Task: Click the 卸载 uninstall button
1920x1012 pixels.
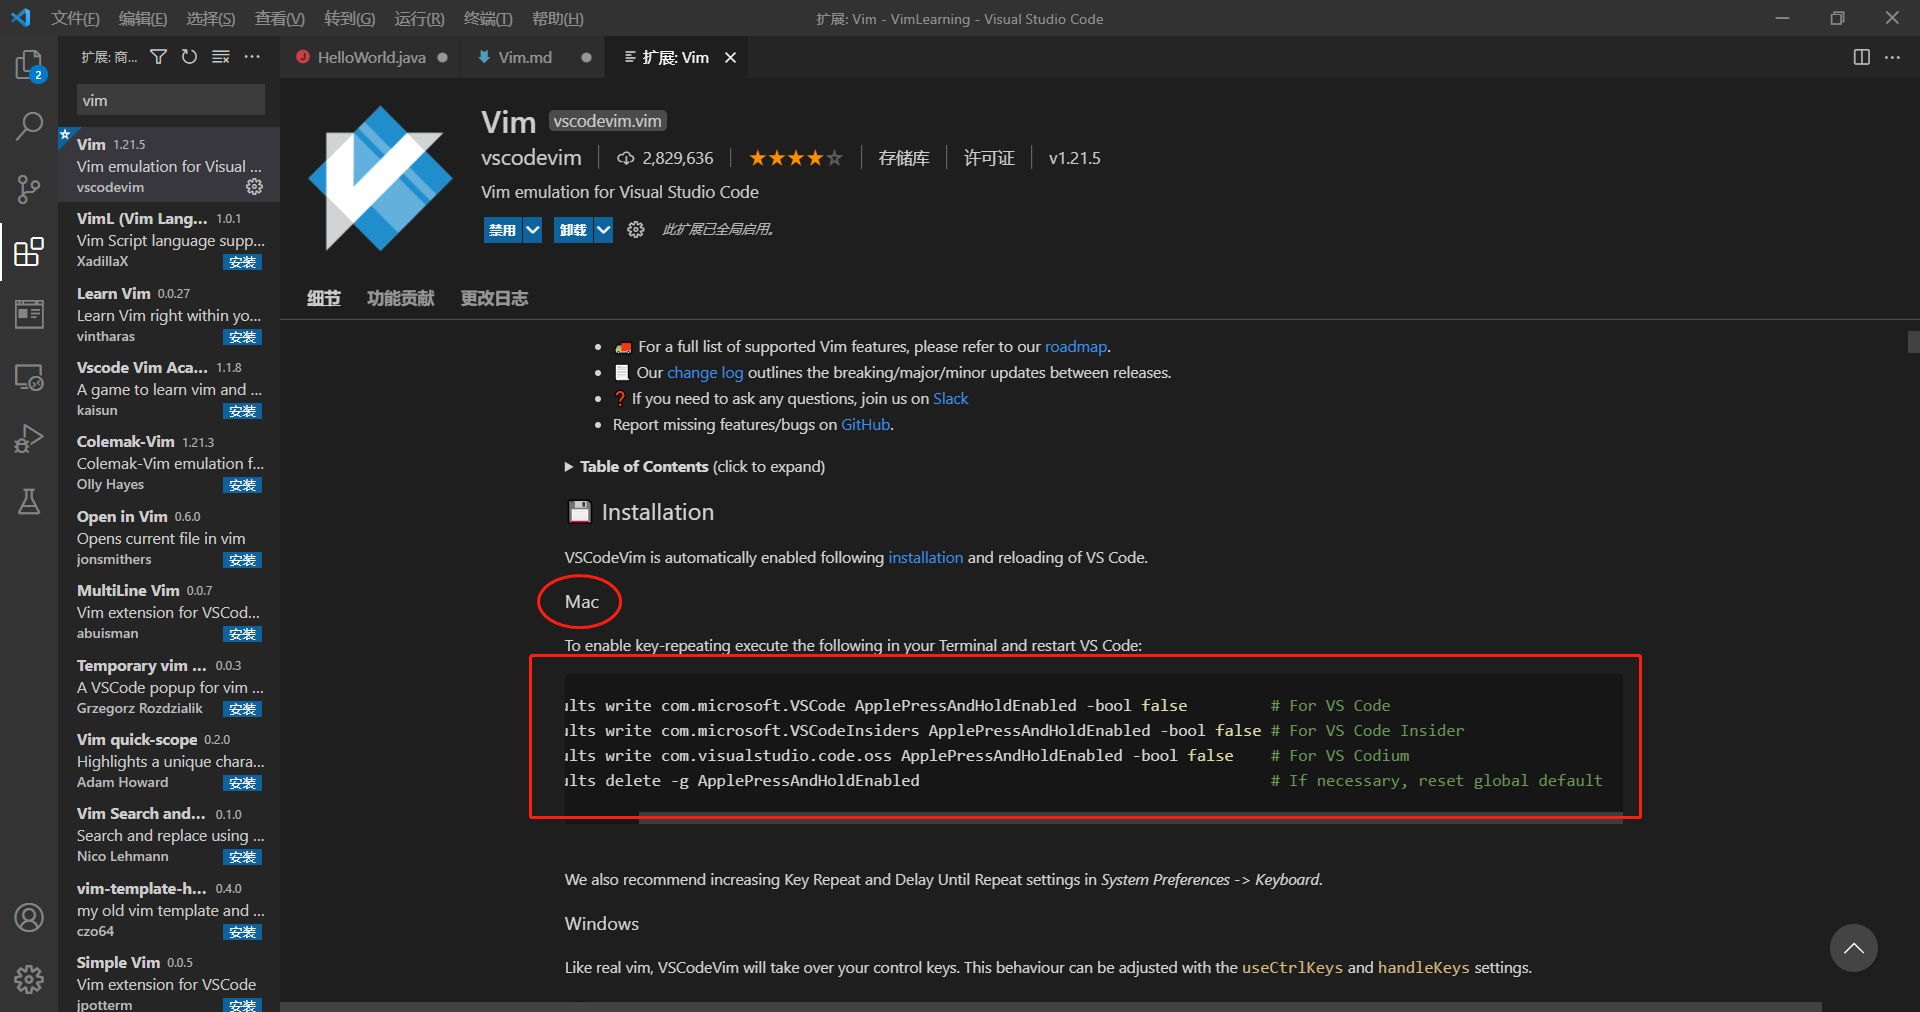Action: pos(573,230)
